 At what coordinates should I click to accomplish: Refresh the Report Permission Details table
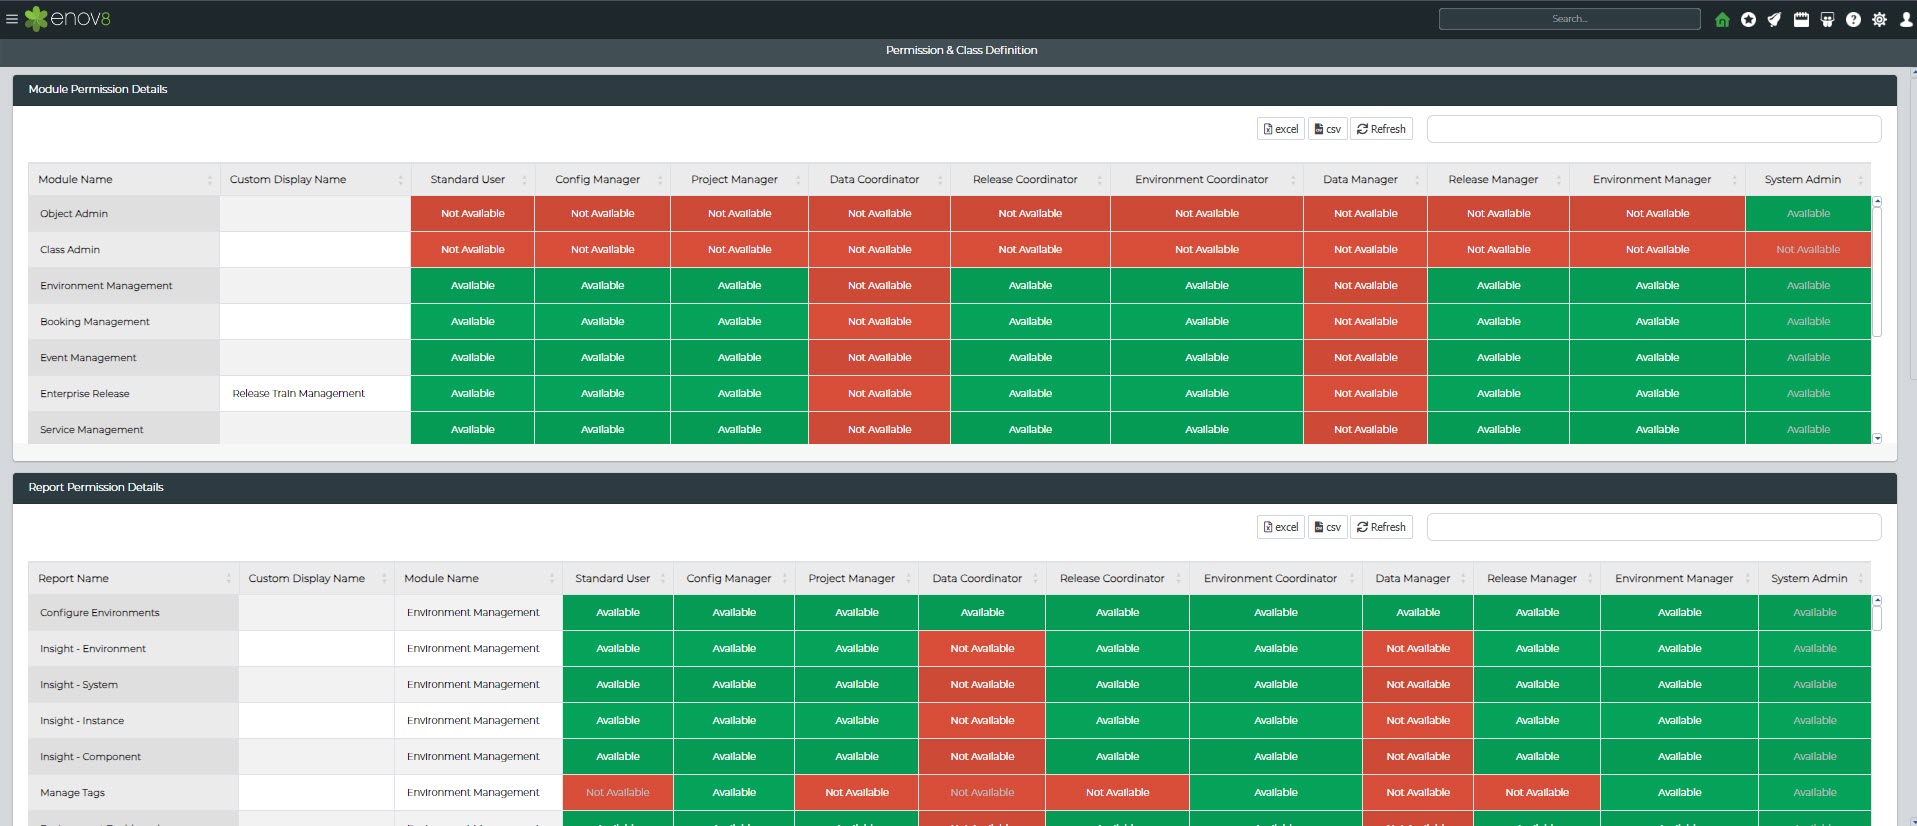[x=1381, y=527]
